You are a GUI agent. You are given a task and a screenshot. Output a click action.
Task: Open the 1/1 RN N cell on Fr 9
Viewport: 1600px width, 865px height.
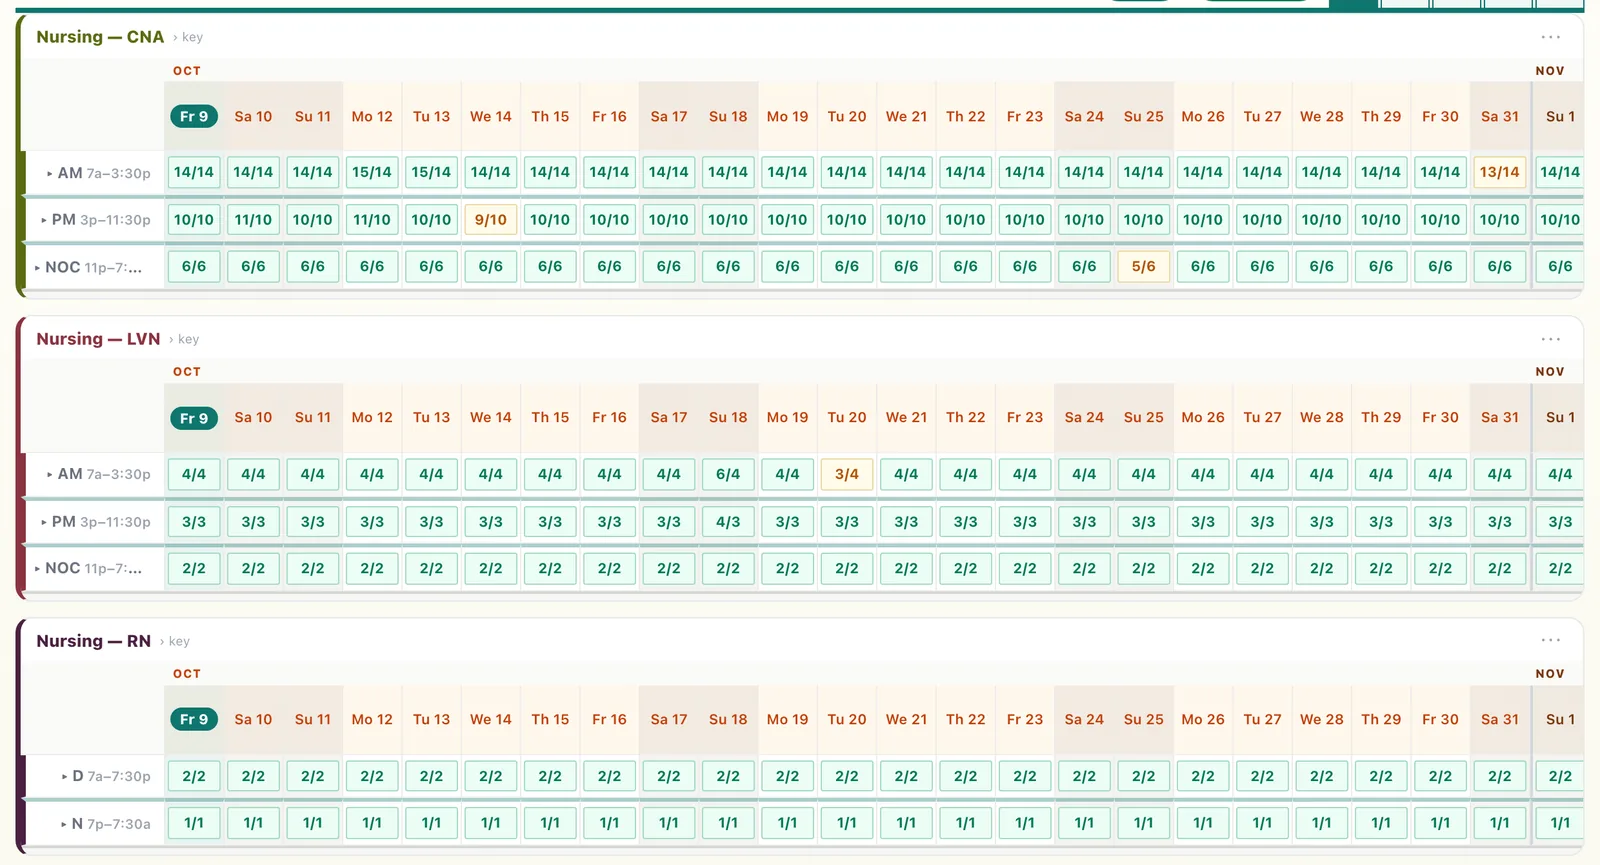click(x=194, y=823)
